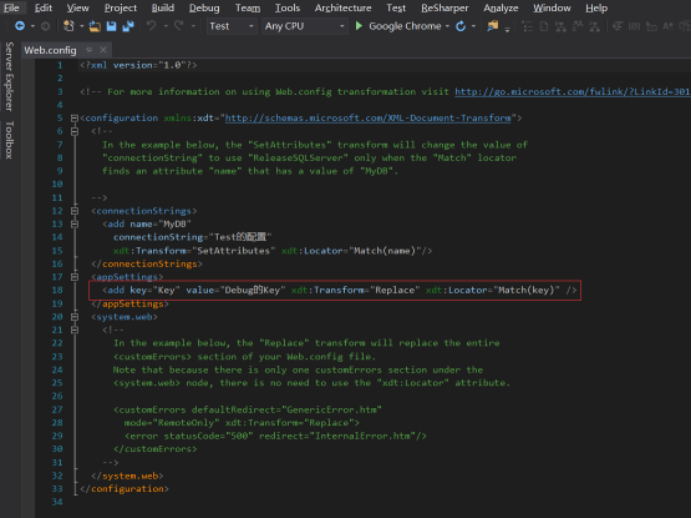Pin the Web.config tab
Screen dimensions: 692x518
(x=89, y=50)
